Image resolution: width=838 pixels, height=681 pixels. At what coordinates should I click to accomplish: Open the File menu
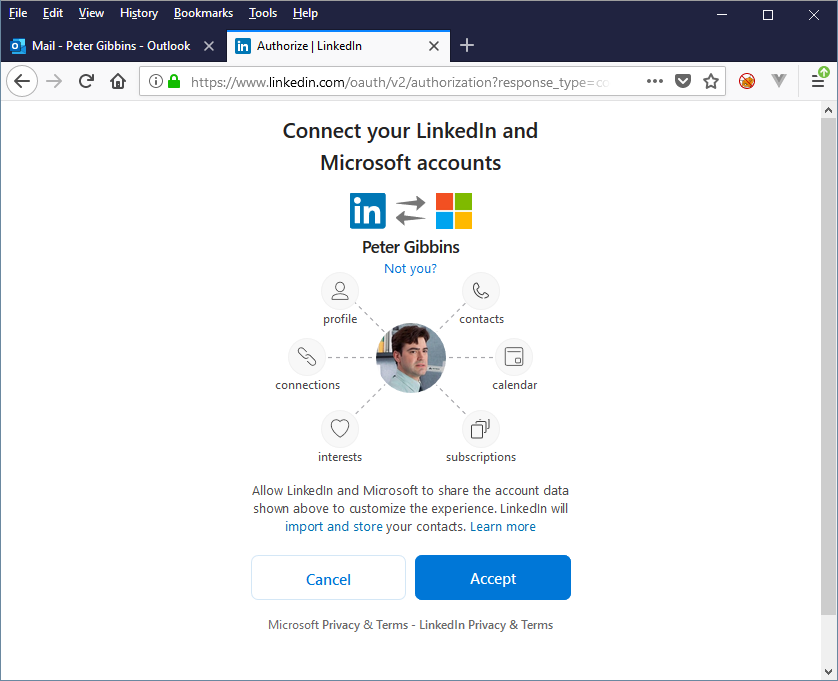click(x=18, y=13)
